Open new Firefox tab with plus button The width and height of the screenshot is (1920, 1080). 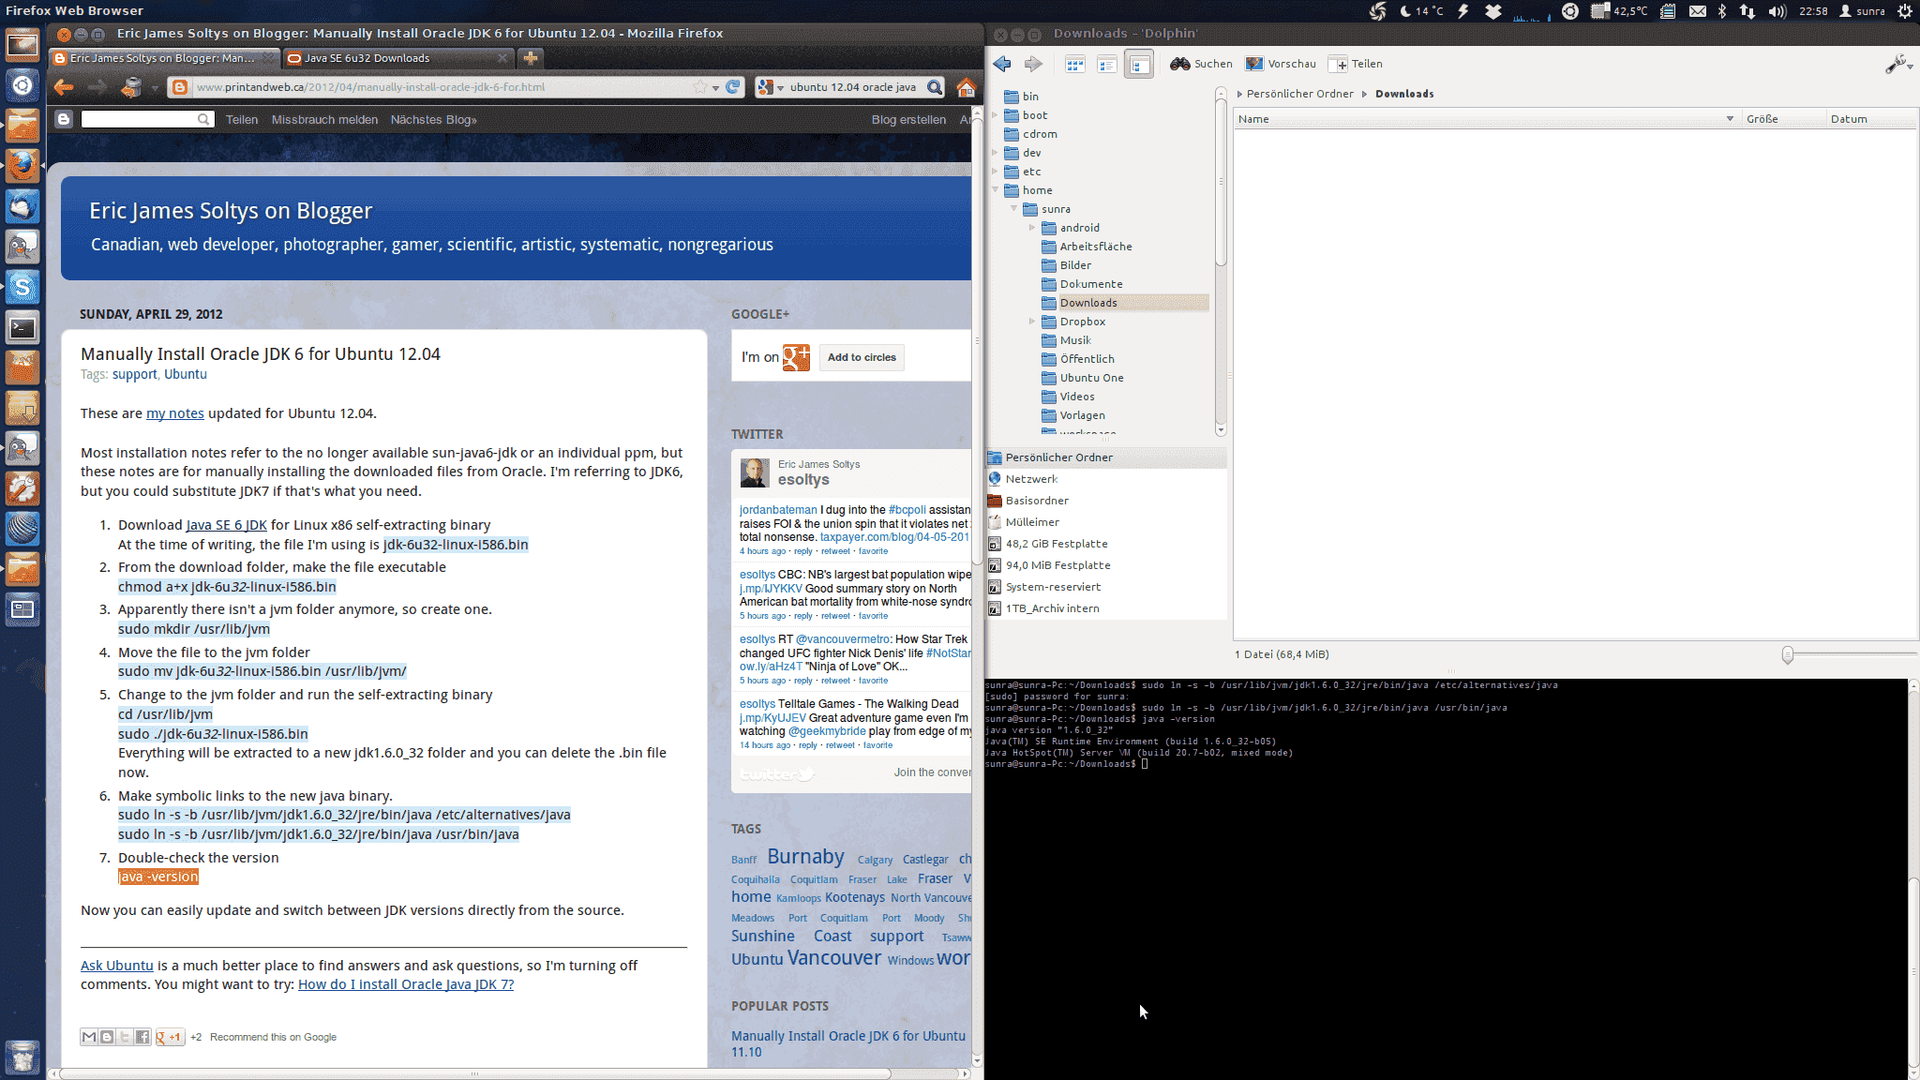(x=531, y=58)
